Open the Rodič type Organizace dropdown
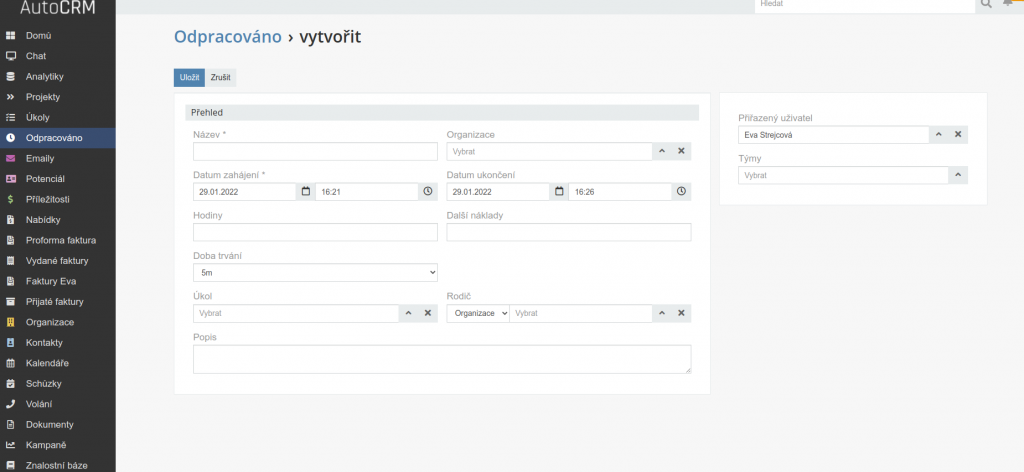The width and height of the screenshot is (1024, 472). click(478, 313)
